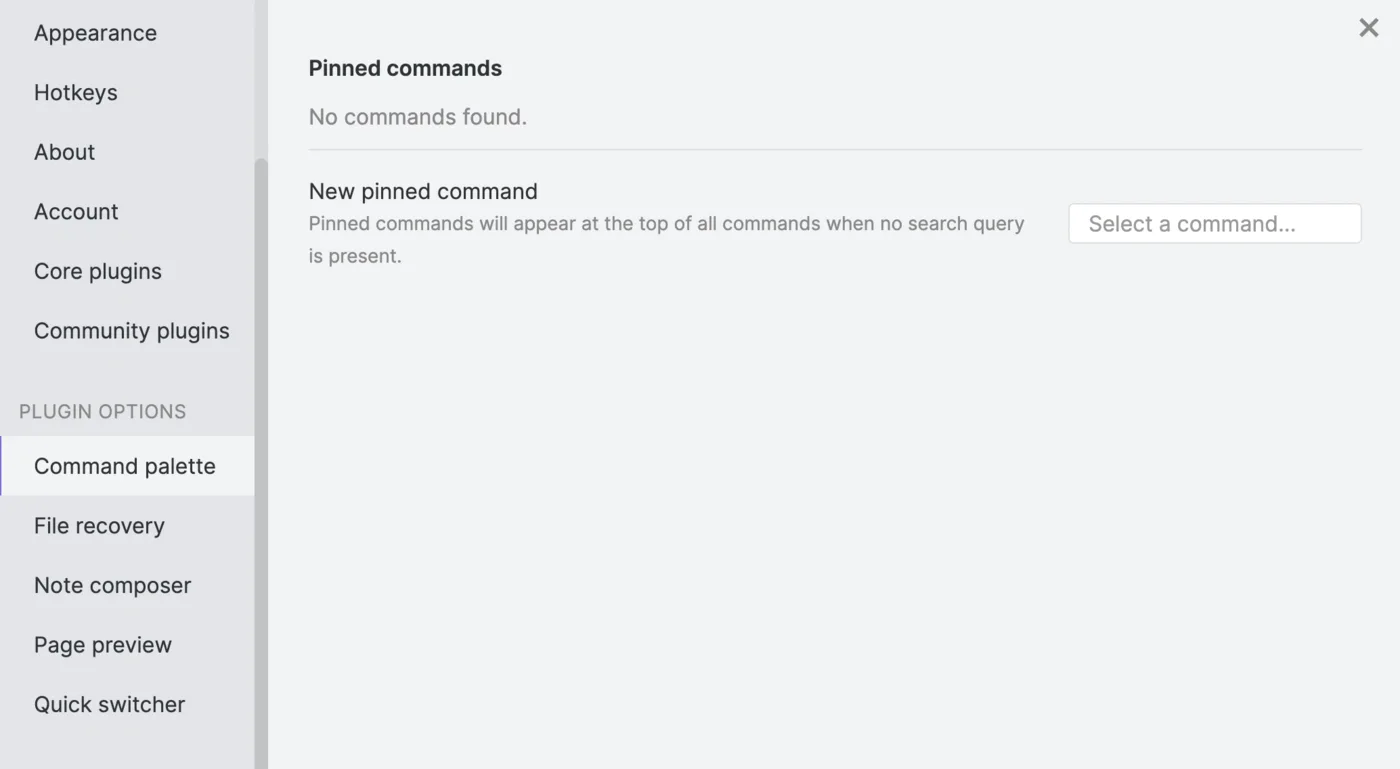
Task: Click the 'New pinned command' setting label
Action: pos(423,191)
